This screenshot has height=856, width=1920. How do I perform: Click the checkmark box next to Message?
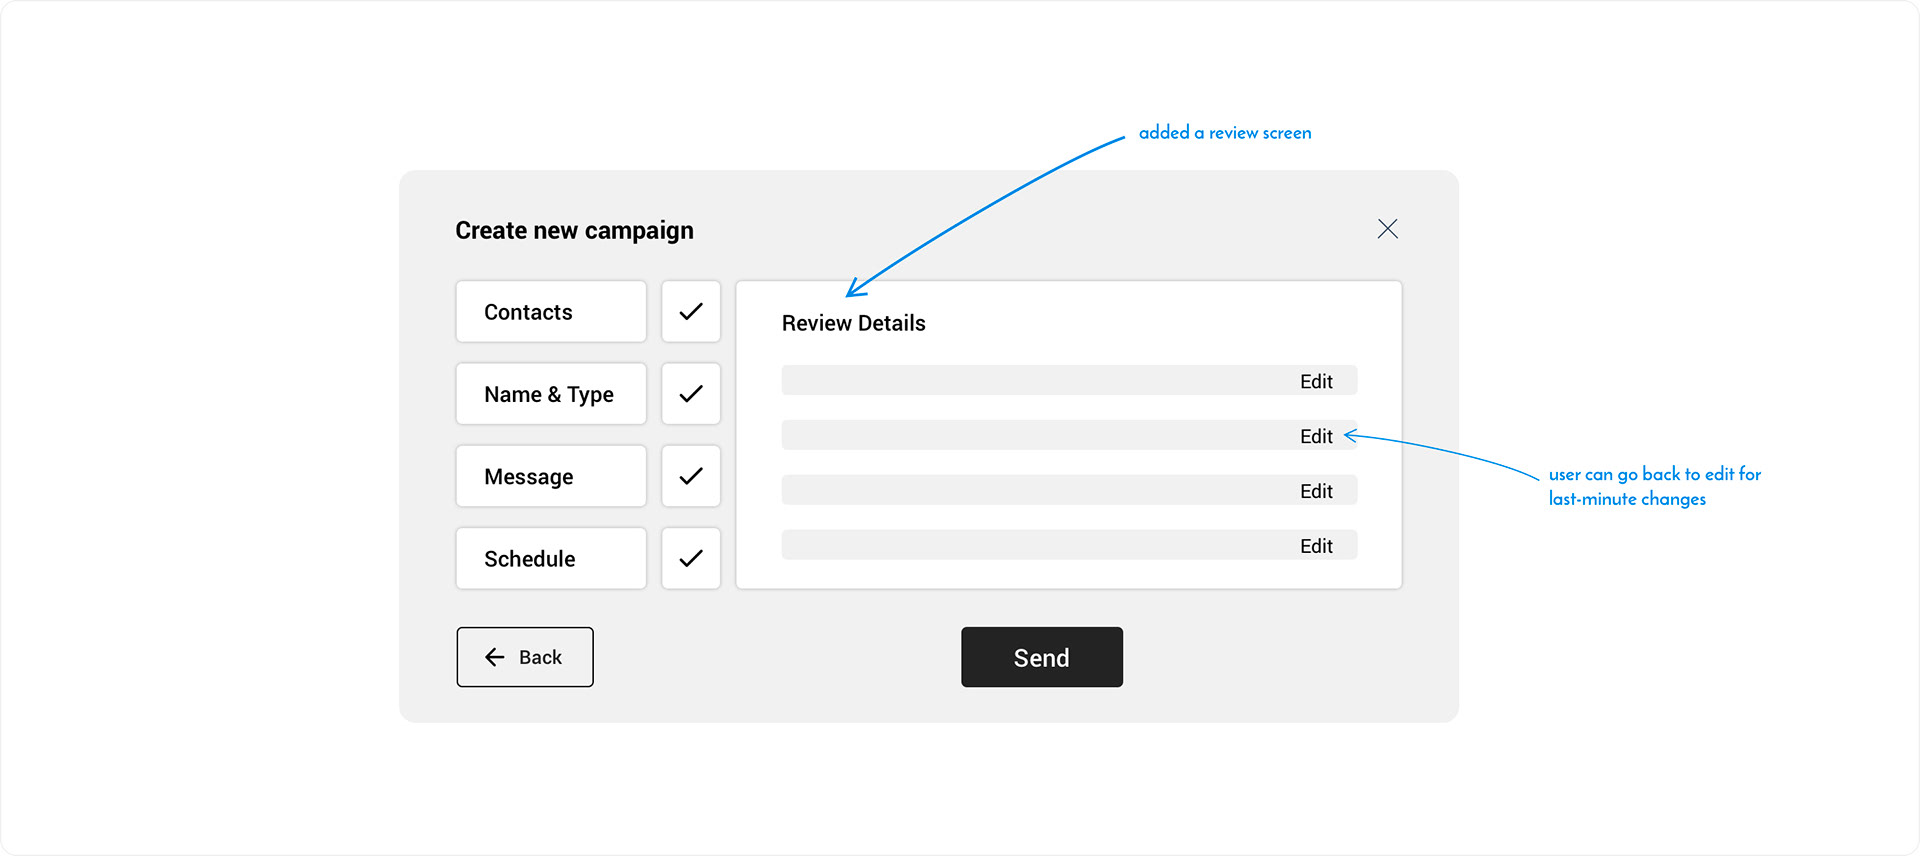point(691,476)
